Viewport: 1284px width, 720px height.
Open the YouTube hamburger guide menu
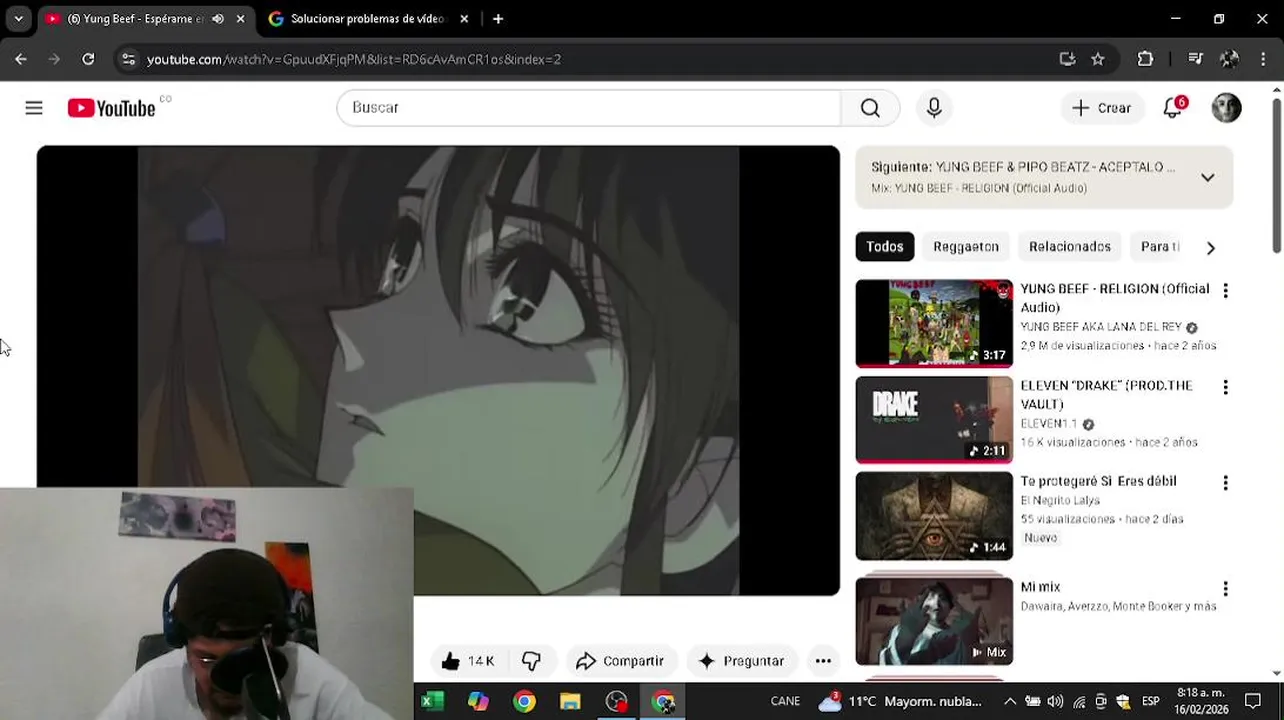point(34,108)
